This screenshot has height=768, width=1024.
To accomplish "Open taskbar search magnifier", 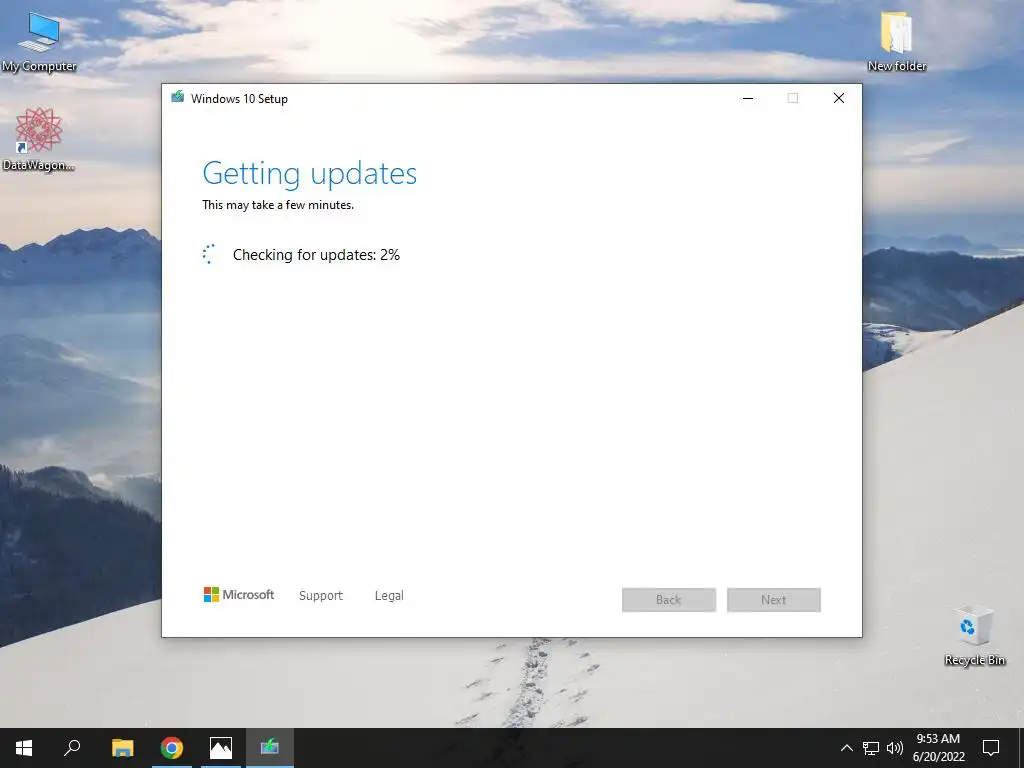I will (72, 748).
